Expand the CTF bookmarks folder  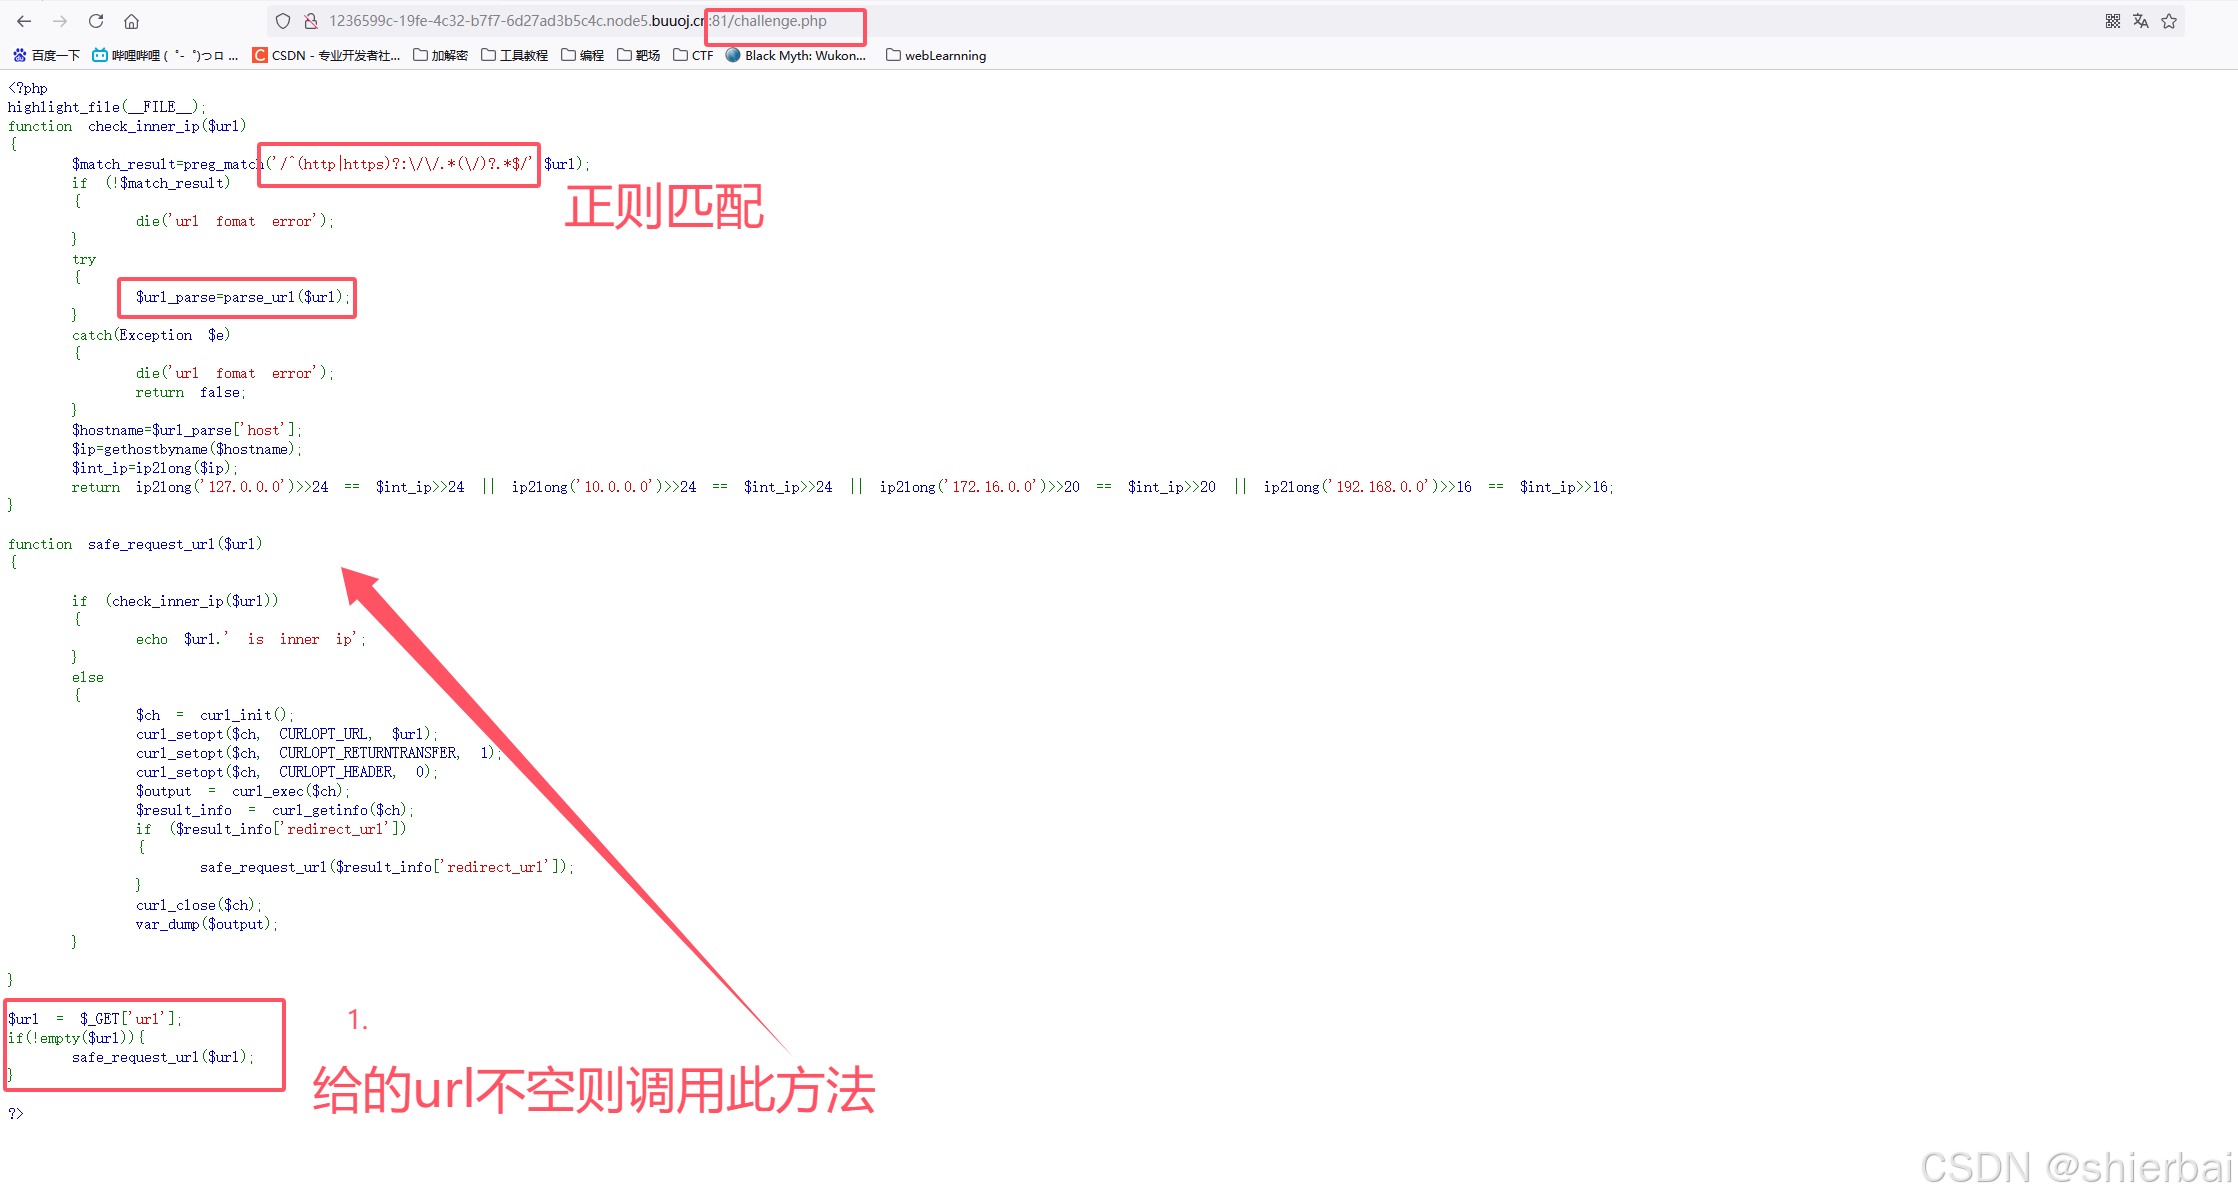click(x=693, y=55)
